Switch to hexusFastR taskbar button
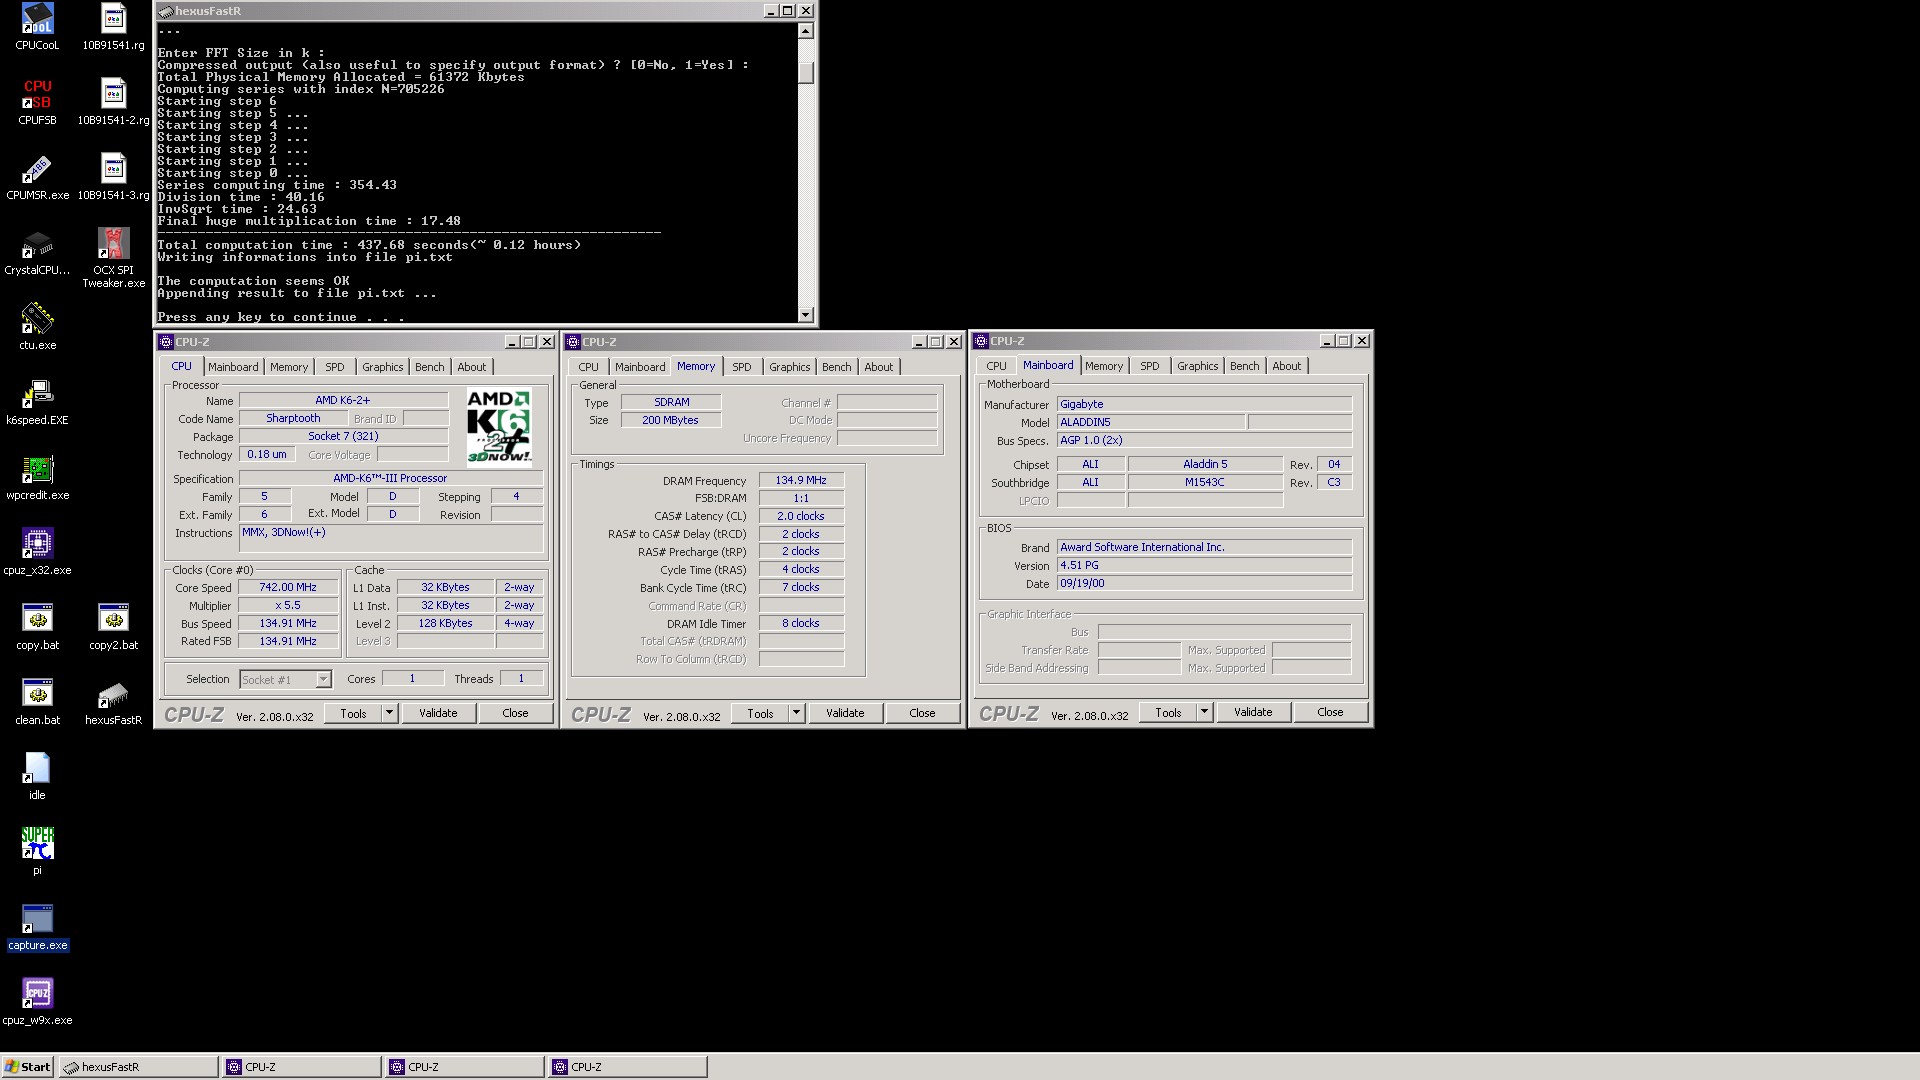The height and width of the screenshot is (1080, 1920). click(x=138, y=1067)
